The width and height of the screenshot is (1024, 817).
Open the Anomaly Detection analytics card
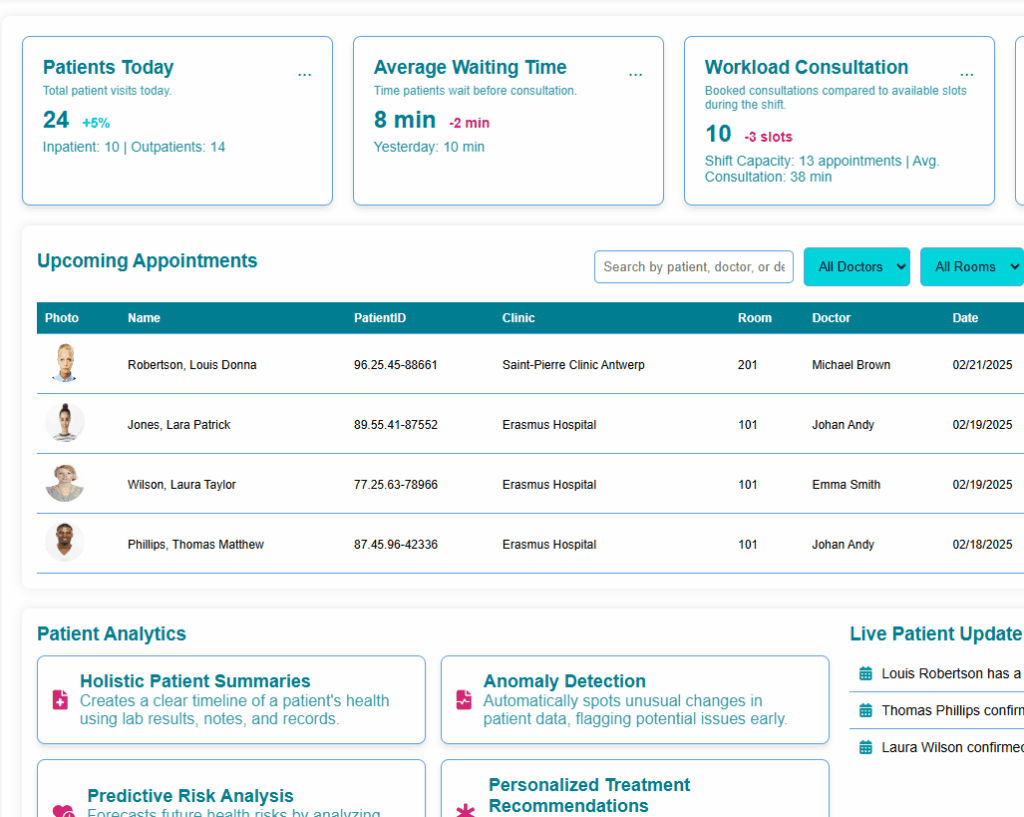click(634, 699)
